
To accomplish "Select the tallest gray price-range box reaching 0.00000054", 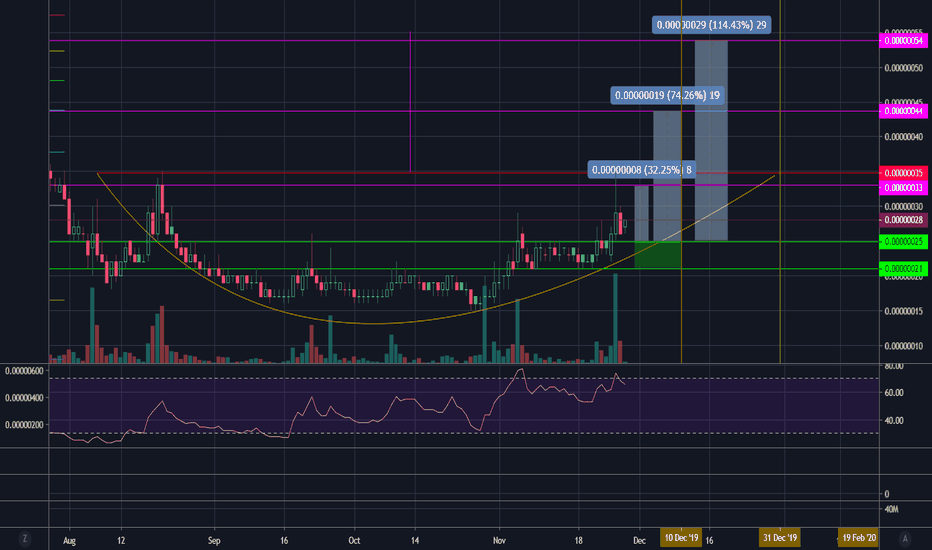I will click(711, 140).
